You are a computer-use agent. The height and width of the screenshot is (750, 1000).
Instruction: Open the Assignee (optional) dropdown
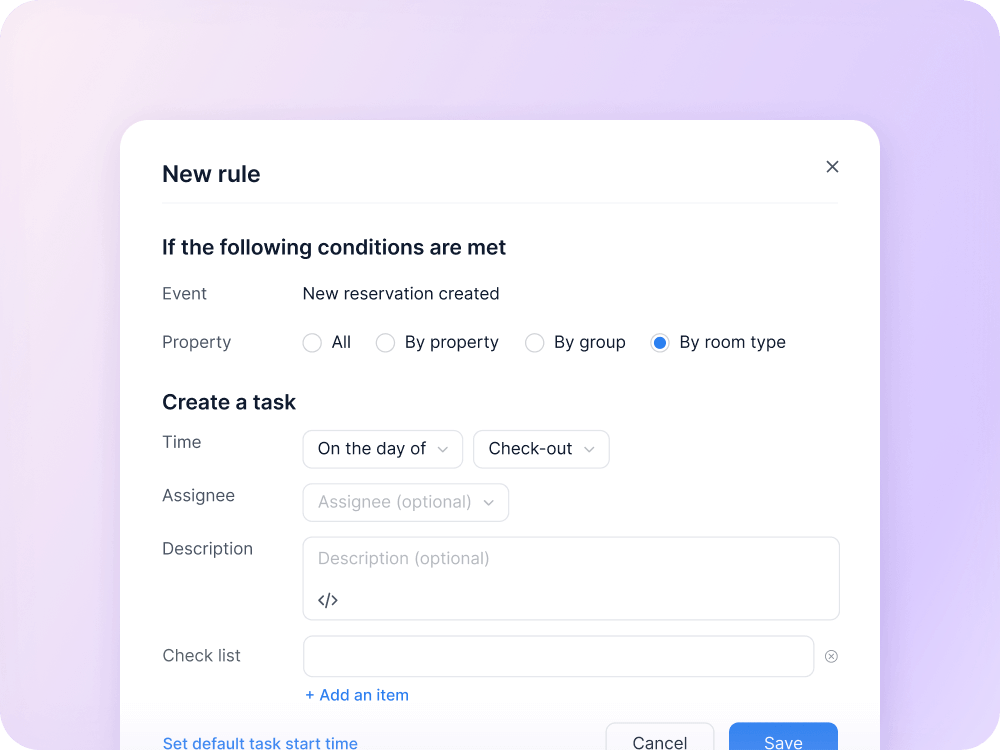pos(405,502)
